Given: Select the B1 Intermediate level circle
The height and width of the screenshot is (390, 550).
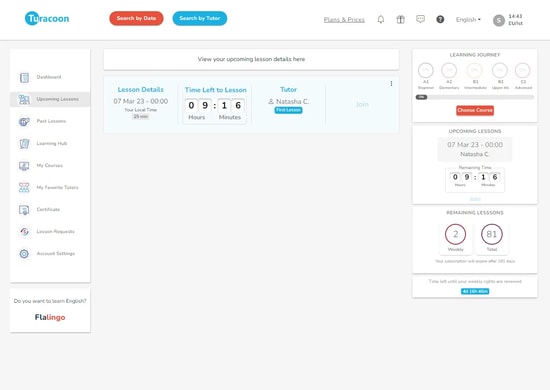Looking at the screenshot, I should pyautogui.click(x=475, y=70).
